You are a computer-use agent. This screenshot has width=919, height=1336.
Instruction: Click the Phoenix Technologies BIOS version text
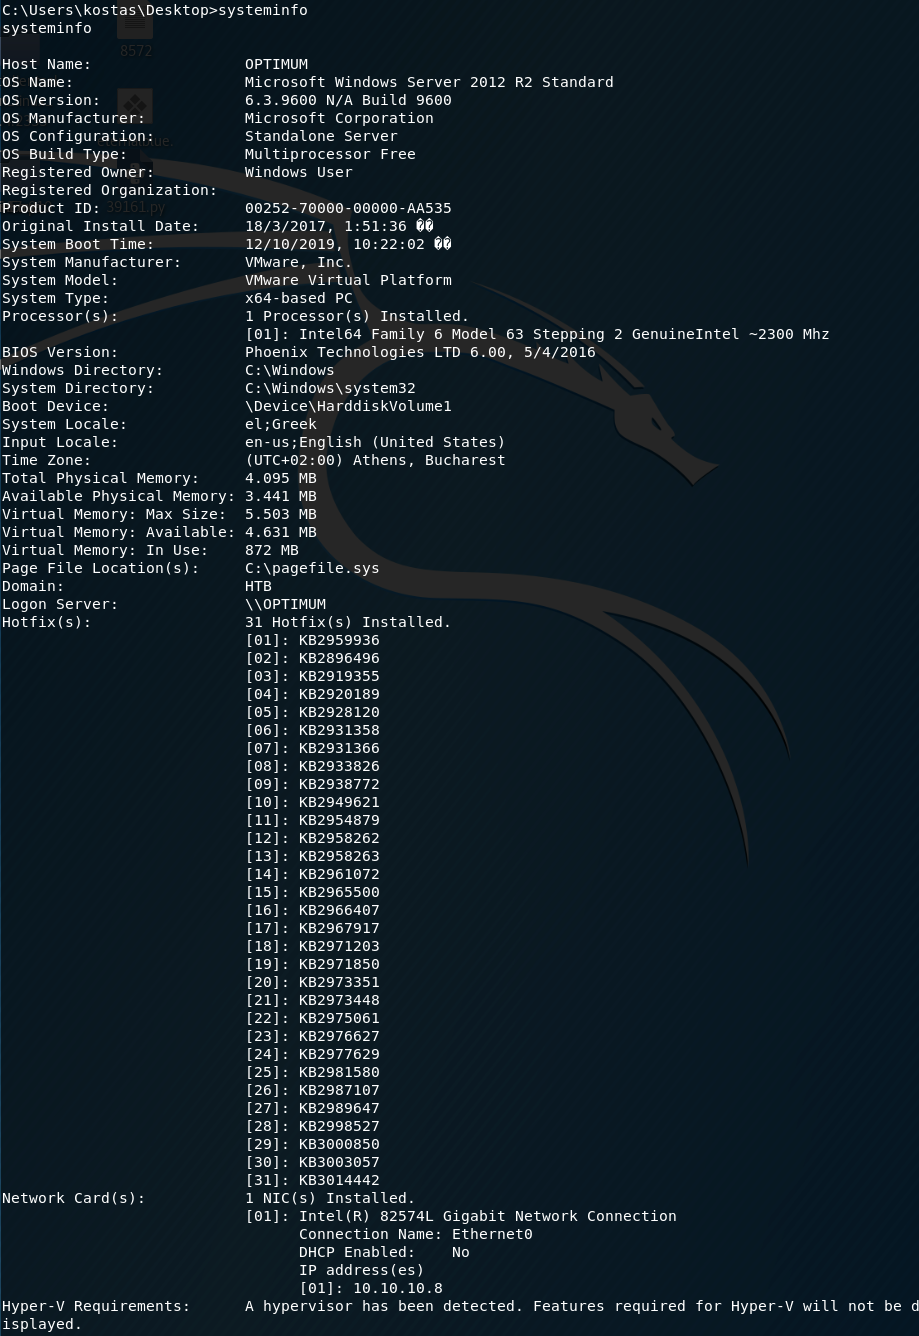(420, 352)
